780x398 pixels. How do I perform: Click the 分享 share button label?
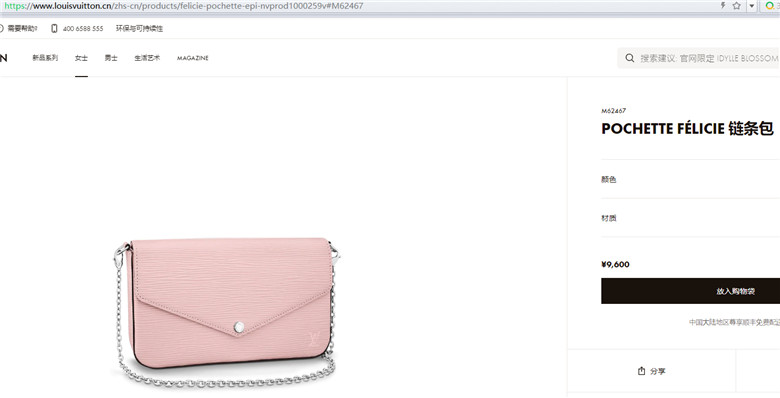tap(658, 371)
